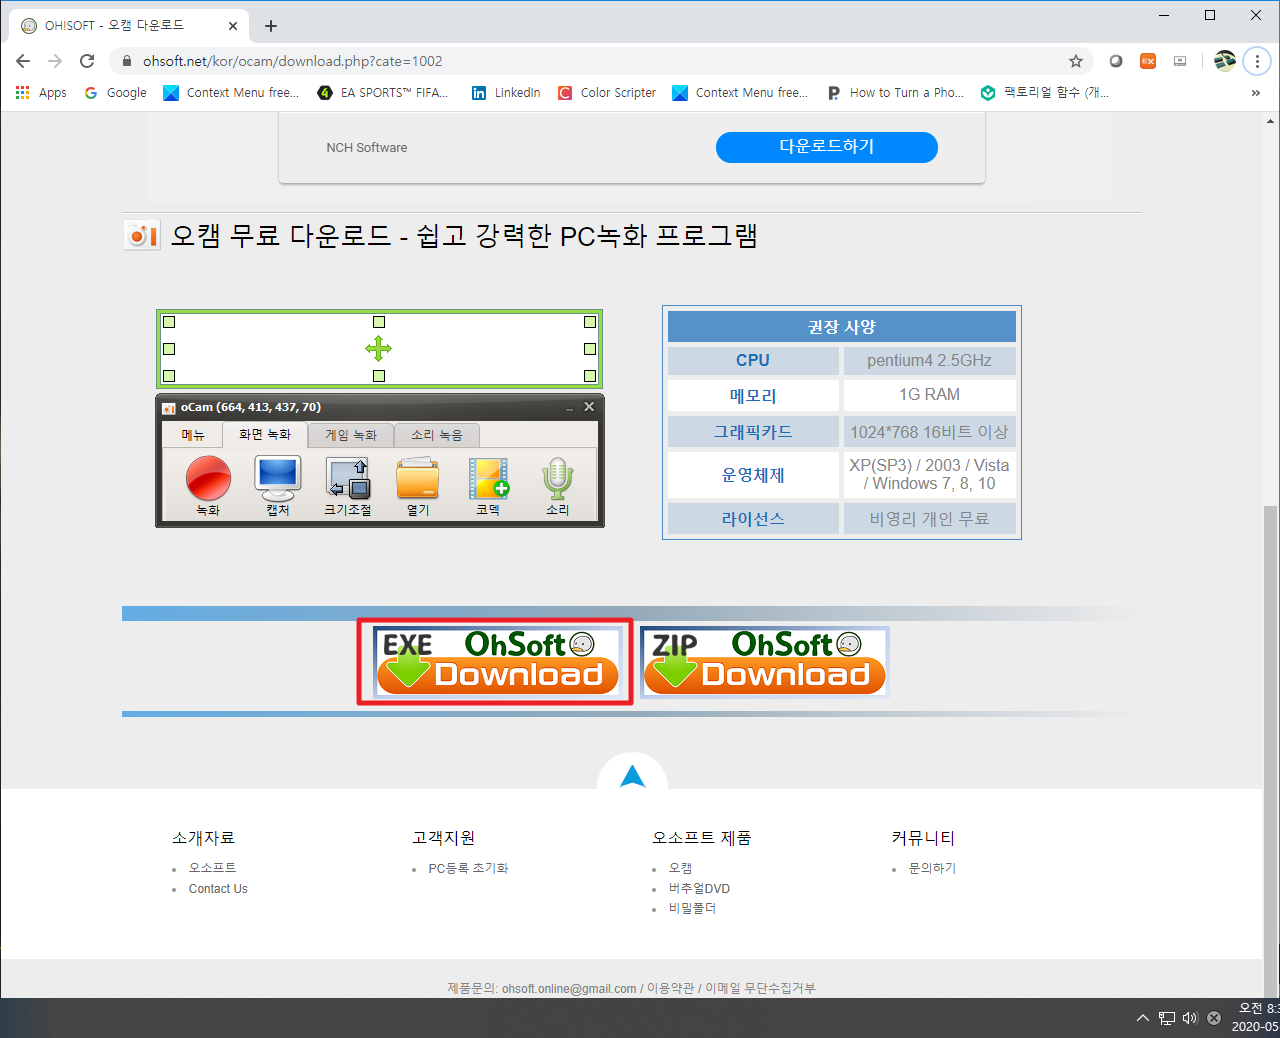This screenshot has height=1038, width=1280.
Task: Click the 1G RAM table cell
Action: [x=929, y=394]
